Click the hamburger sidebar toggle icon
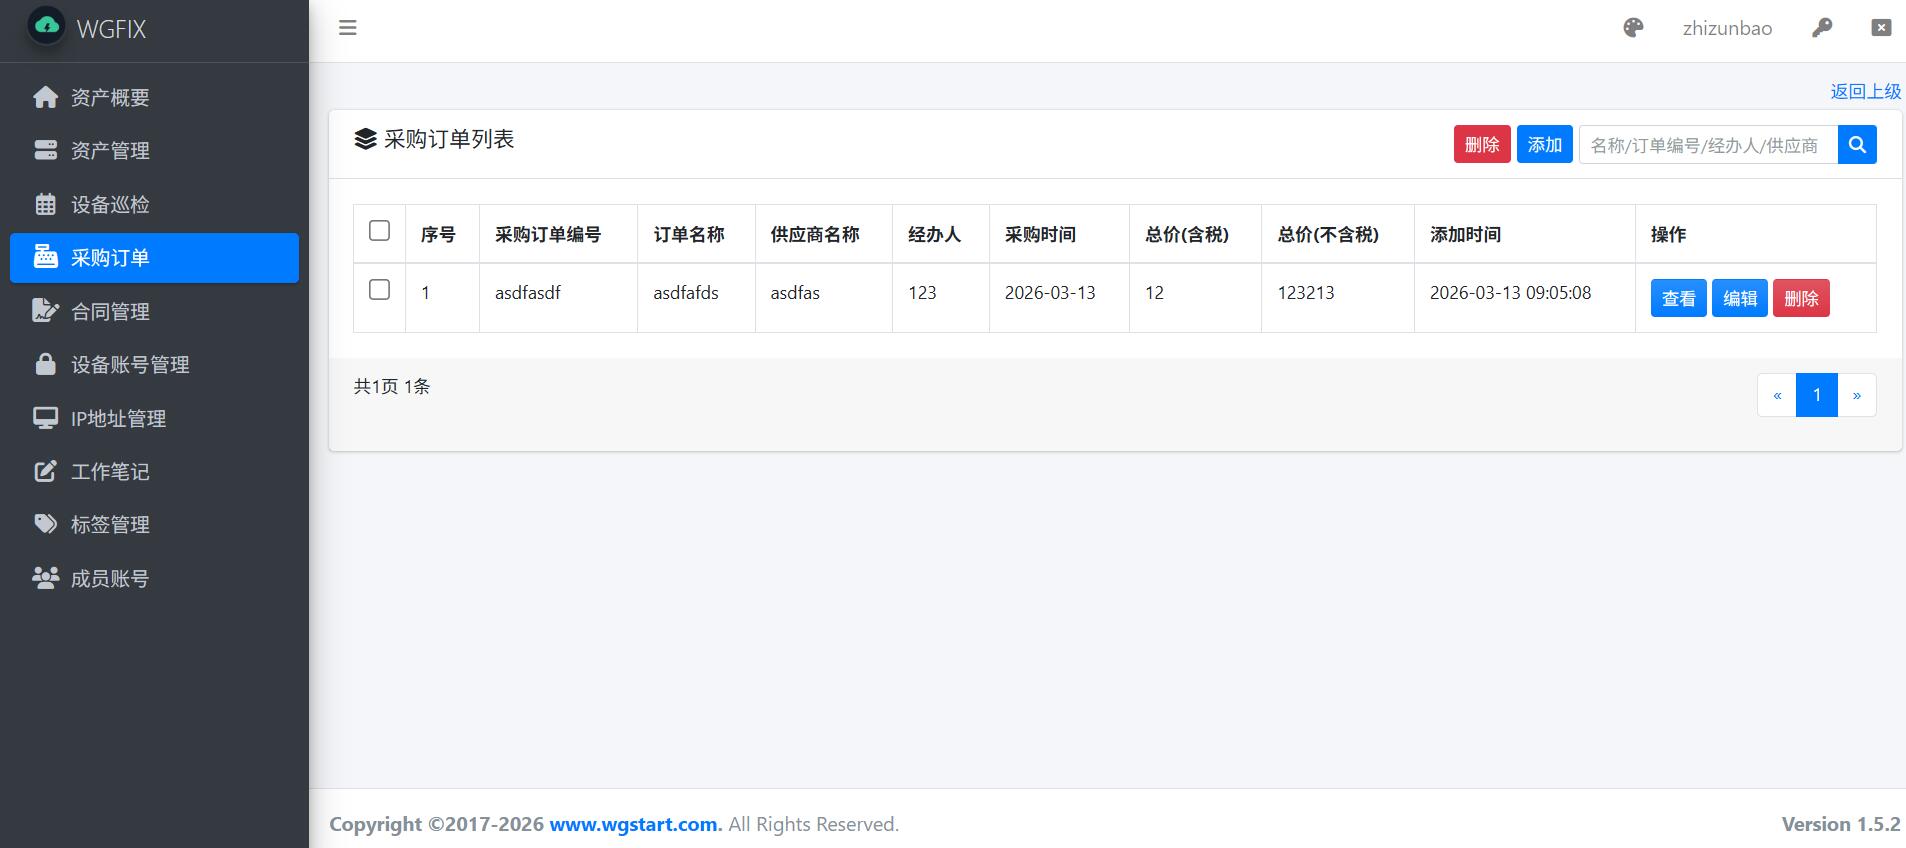The width and height of the screenshot is (1906, 848). pyautogui.click(x=347, y=28)
